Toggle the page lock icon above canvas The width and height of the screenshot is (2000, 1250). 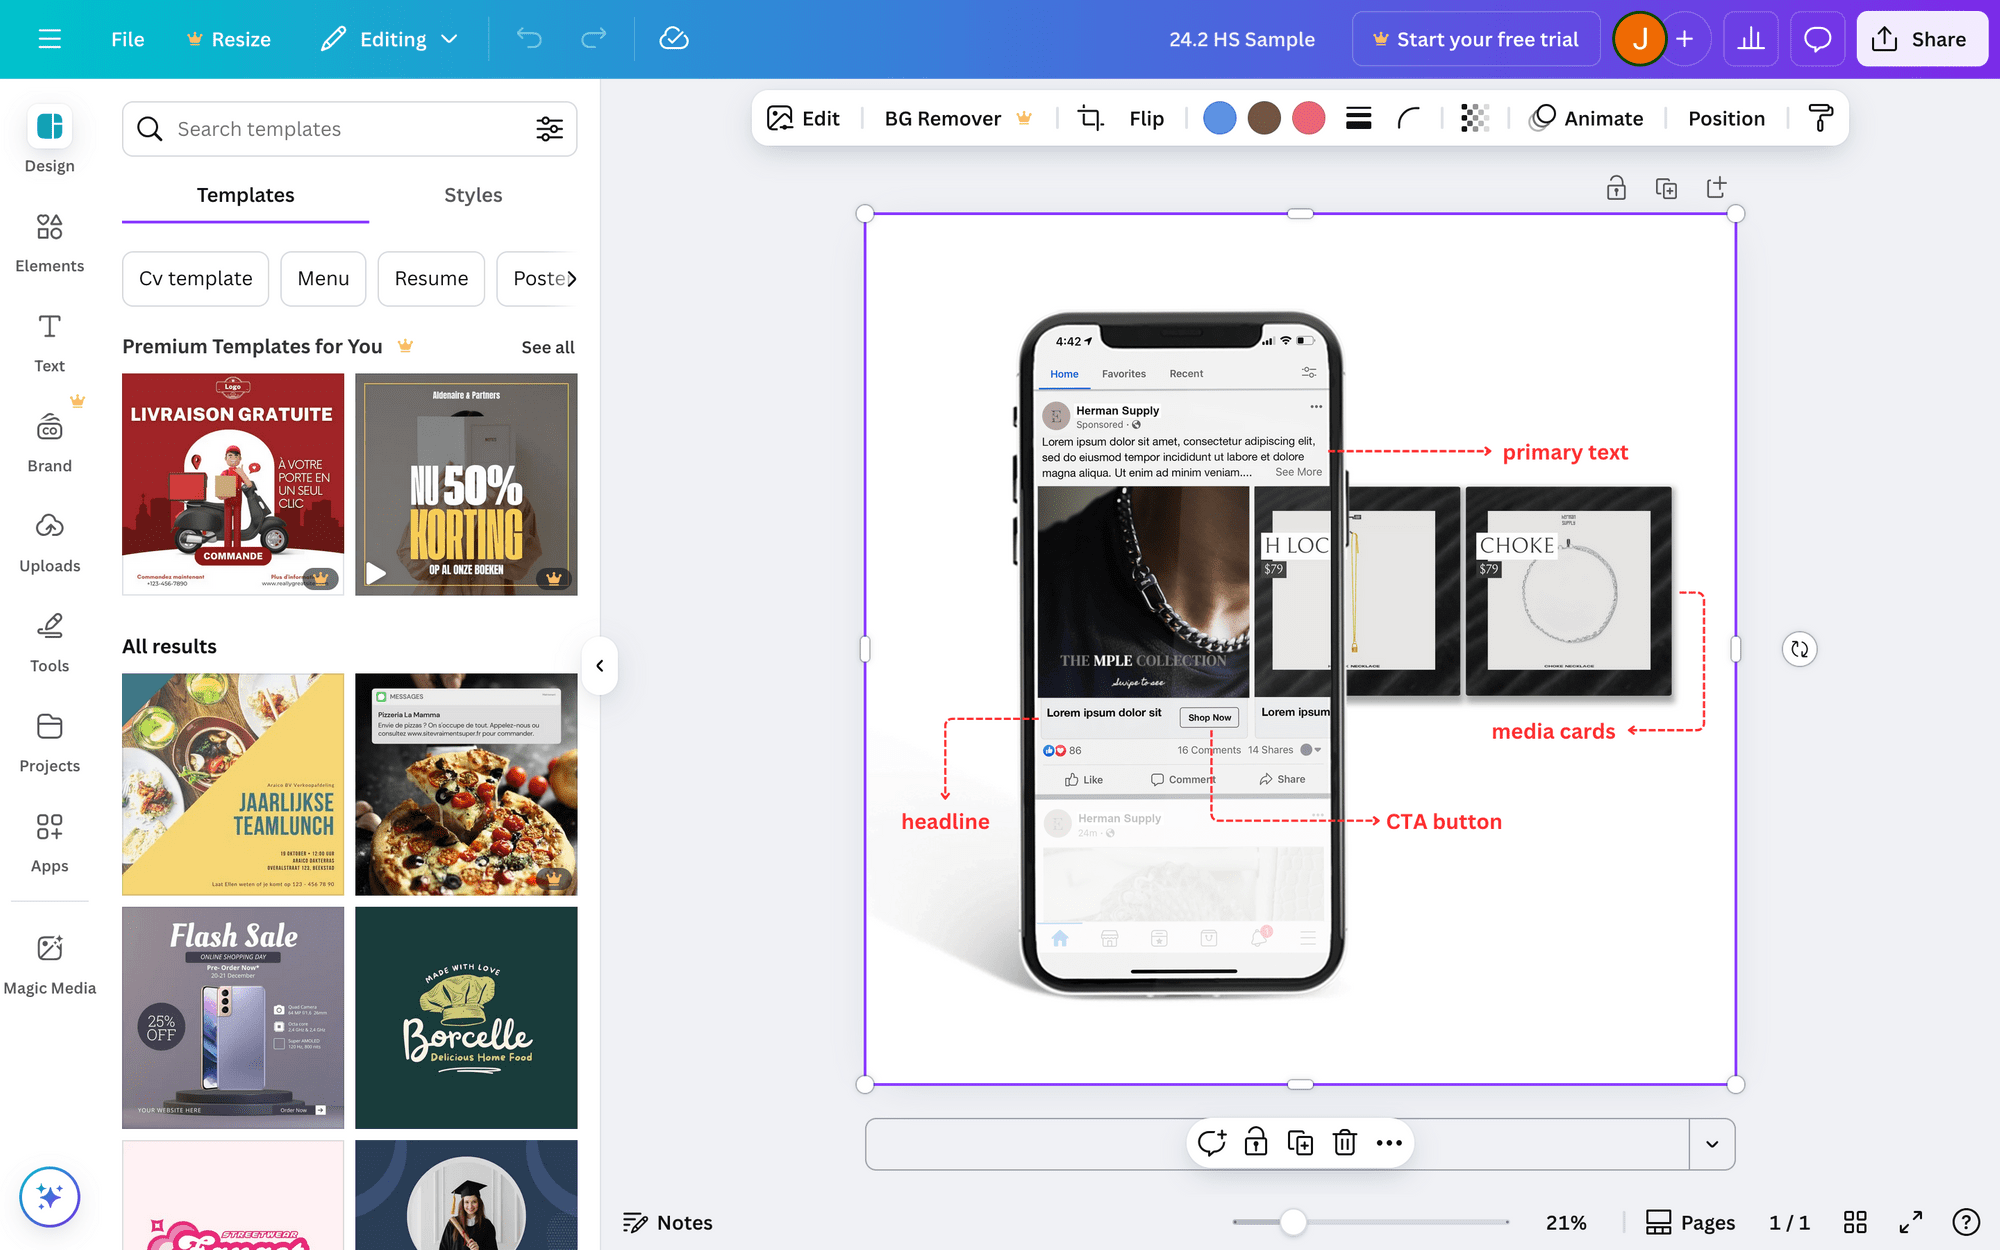click(x=1616, y=188)
